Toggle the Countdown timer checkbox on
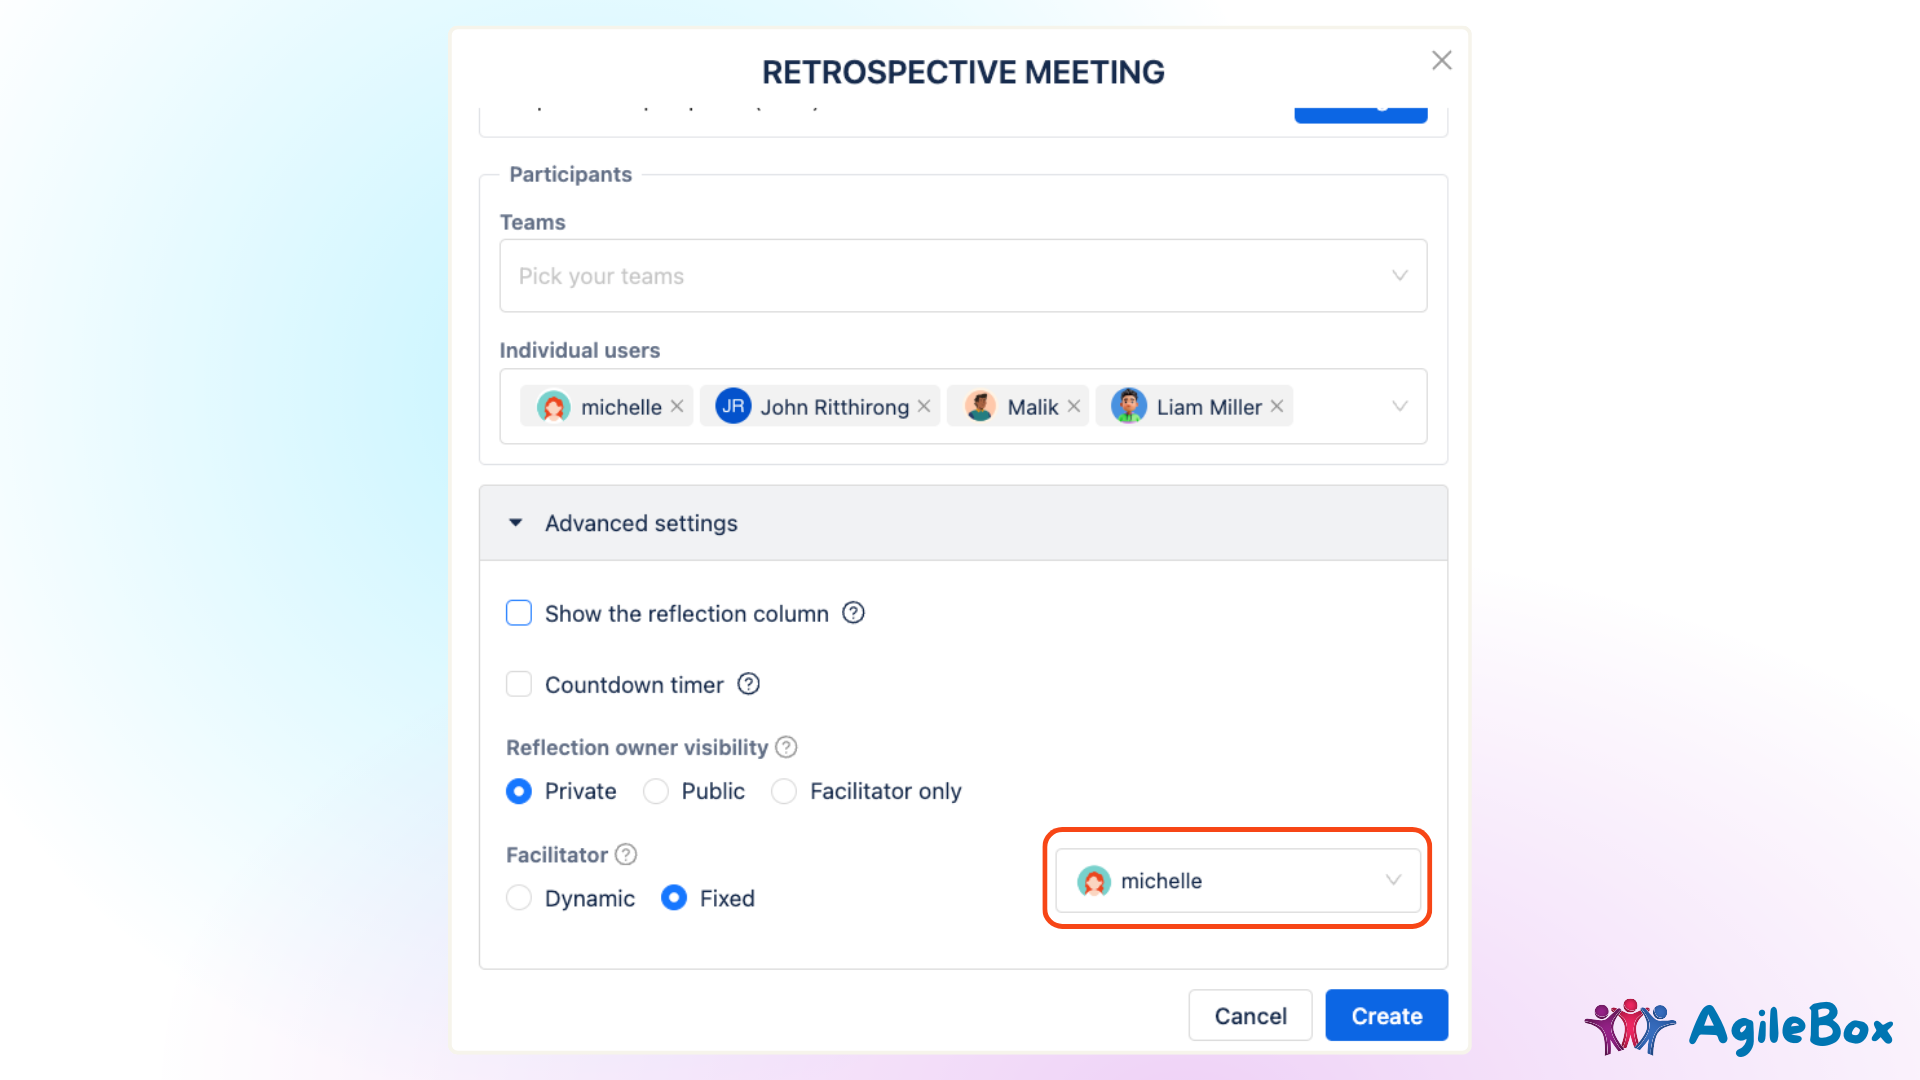 click(518, 684)
